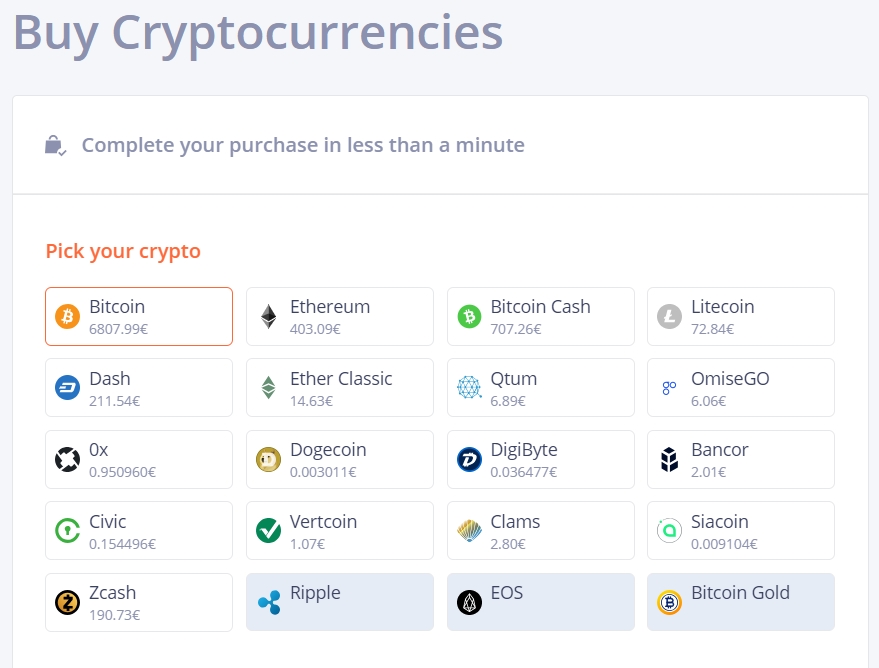
Task: Click the orange Bitcoin logo icon
Action: click(x=67, y=317)
